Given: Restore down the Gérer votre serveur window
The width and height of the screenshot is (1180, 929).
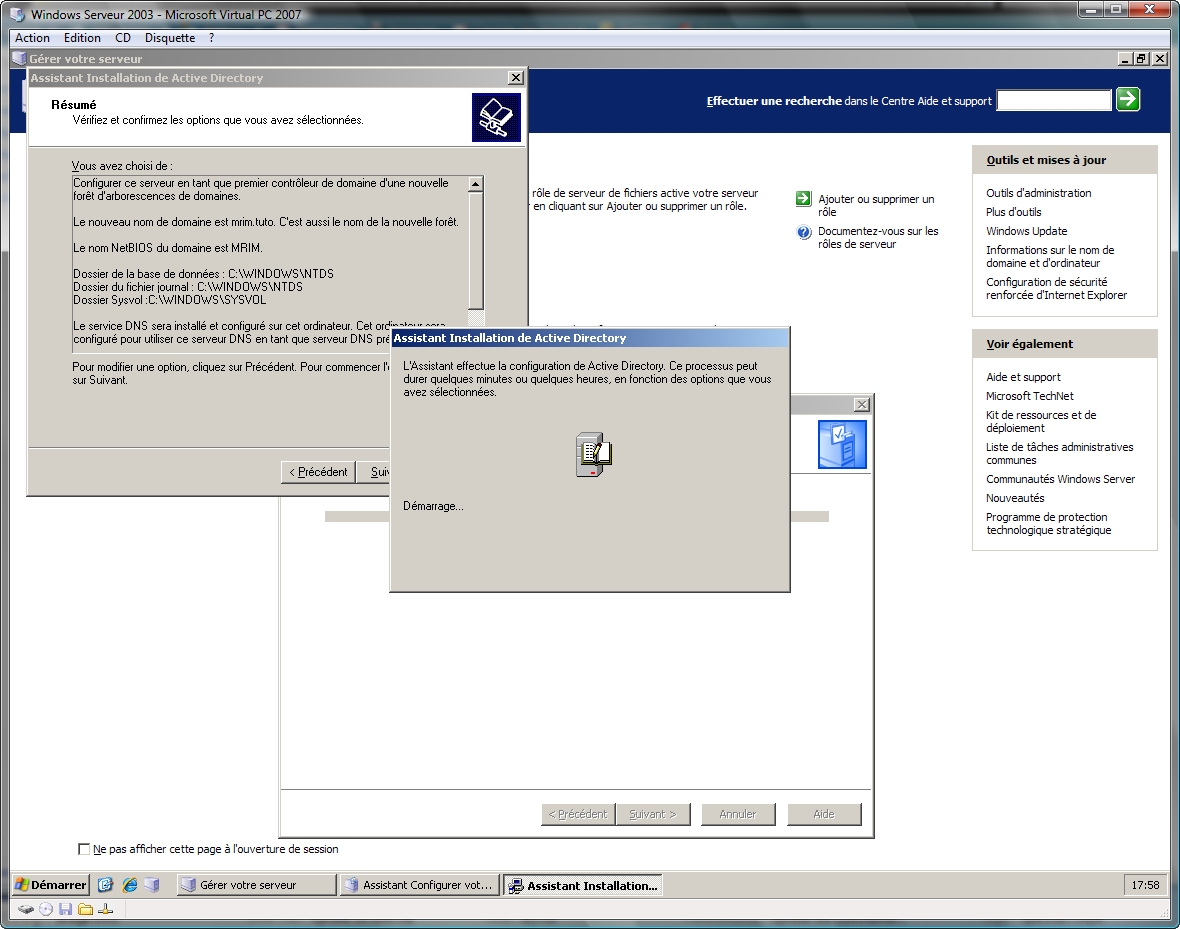Looking at the screenshot, I should tap(1142, 58).
